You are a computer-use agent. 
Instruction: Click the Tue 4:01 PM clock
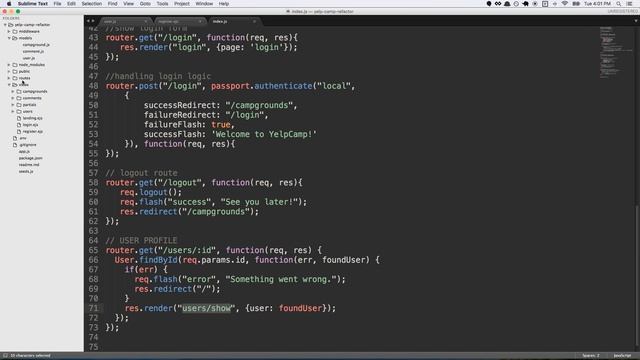pyautogui.click(x=597, y=4)
